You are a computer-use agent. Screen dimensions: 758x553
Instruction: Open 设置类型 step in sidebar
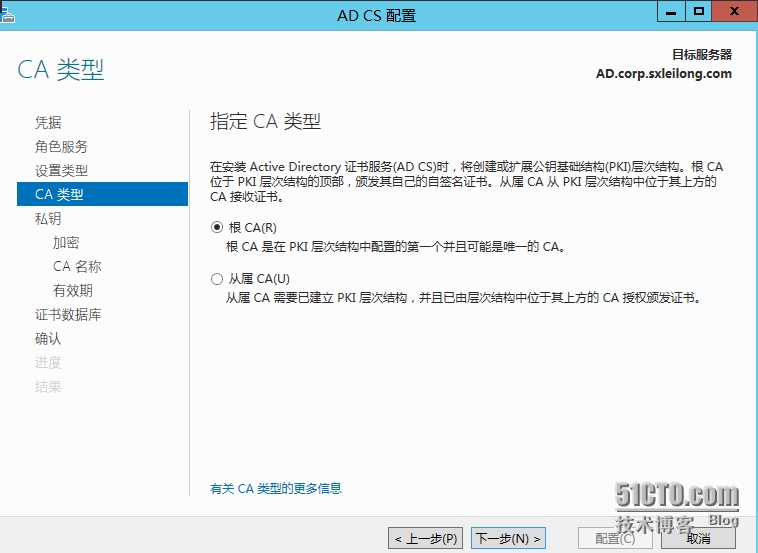pos(61,171)
